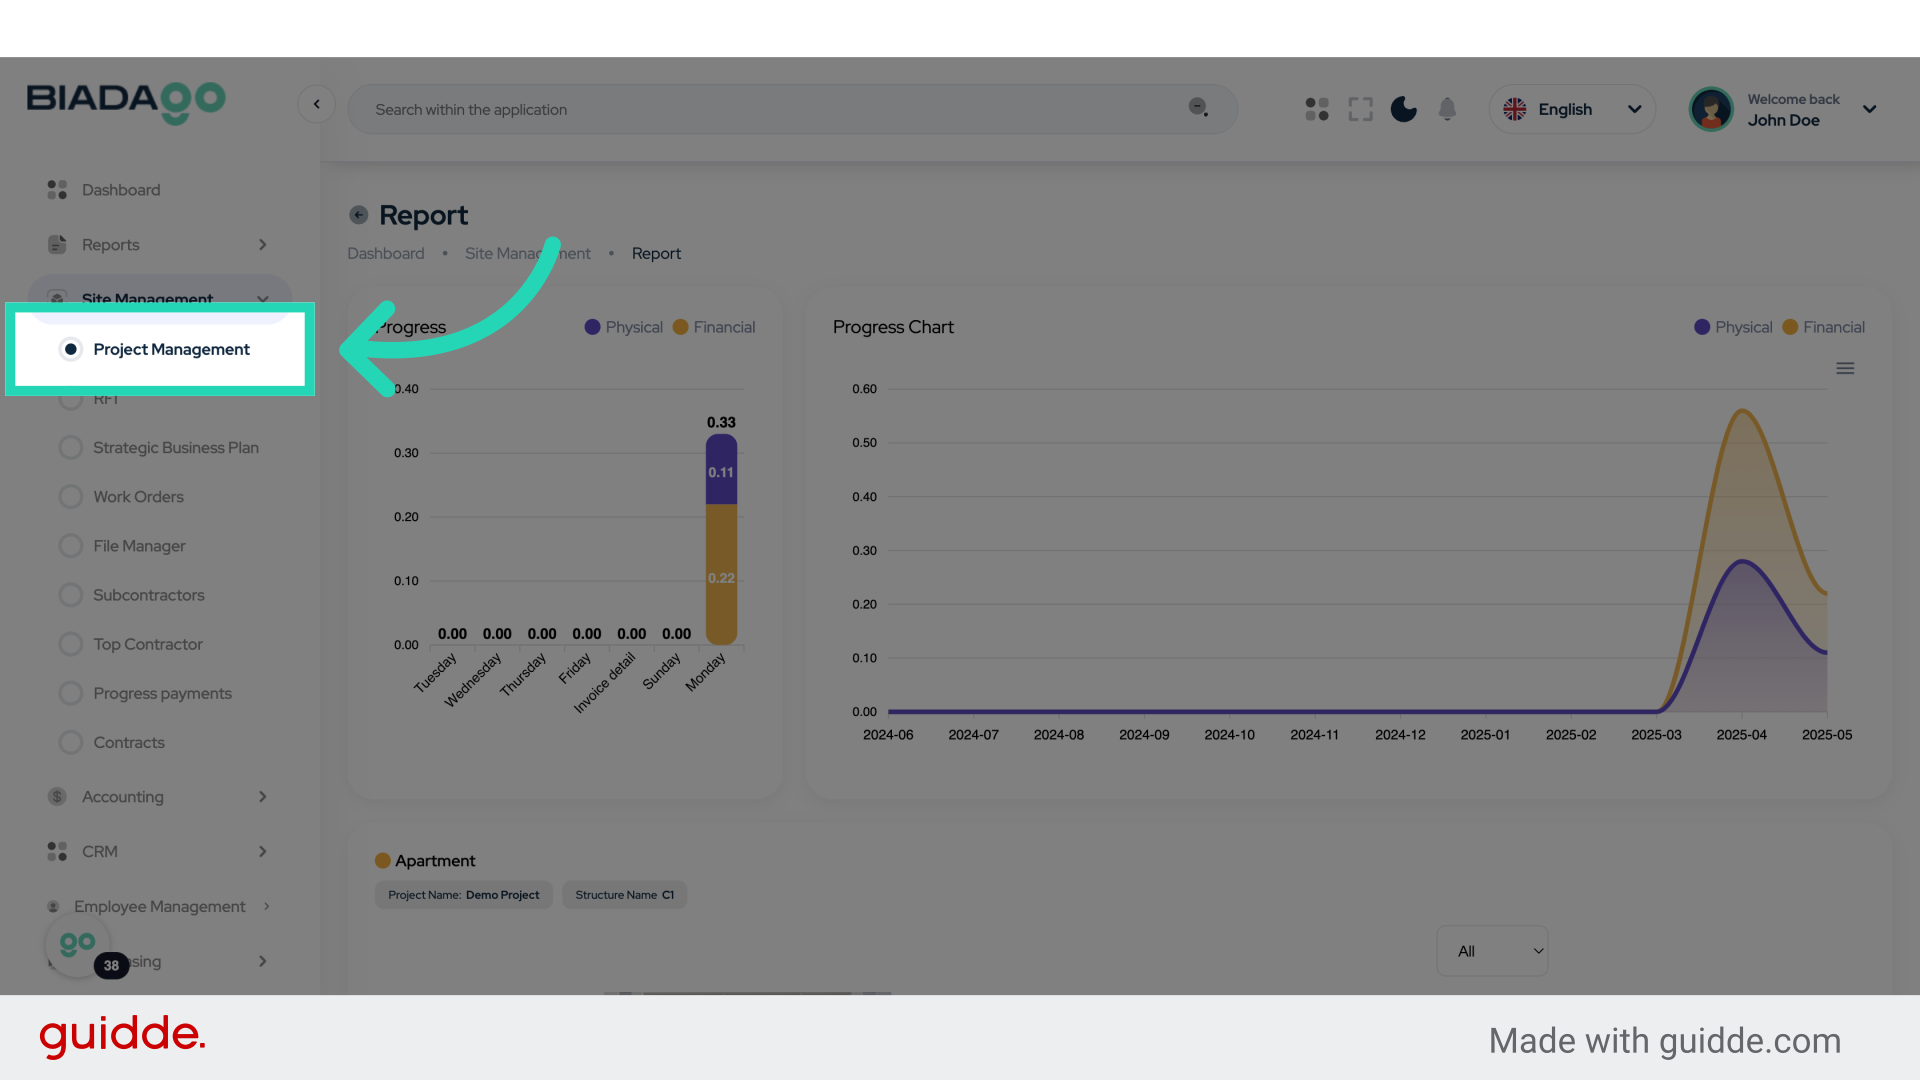
Task: Click the search magnifier icon
Action: tap(1198, 108)
